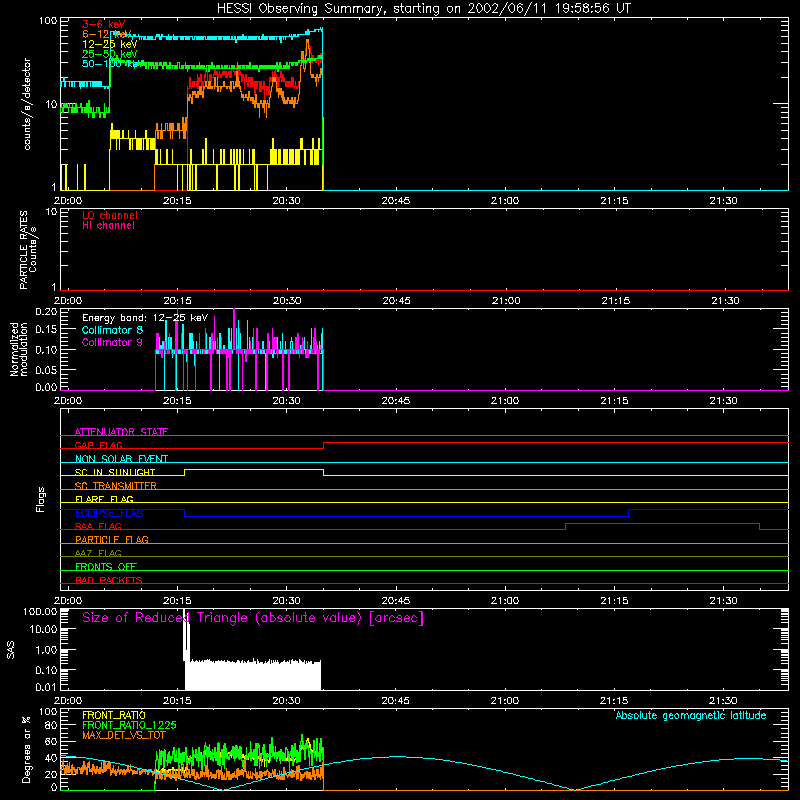800x800 pixels.
Task: Click the HI channel legend label
Action: coord(108,226)
